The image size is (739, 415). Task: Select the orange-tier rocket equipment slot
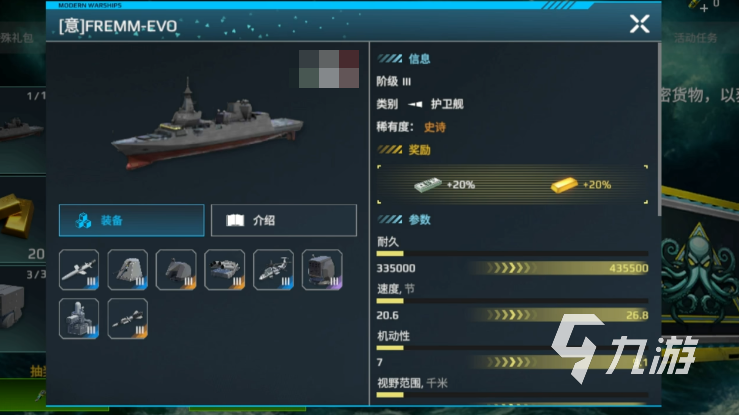(127, 318)
